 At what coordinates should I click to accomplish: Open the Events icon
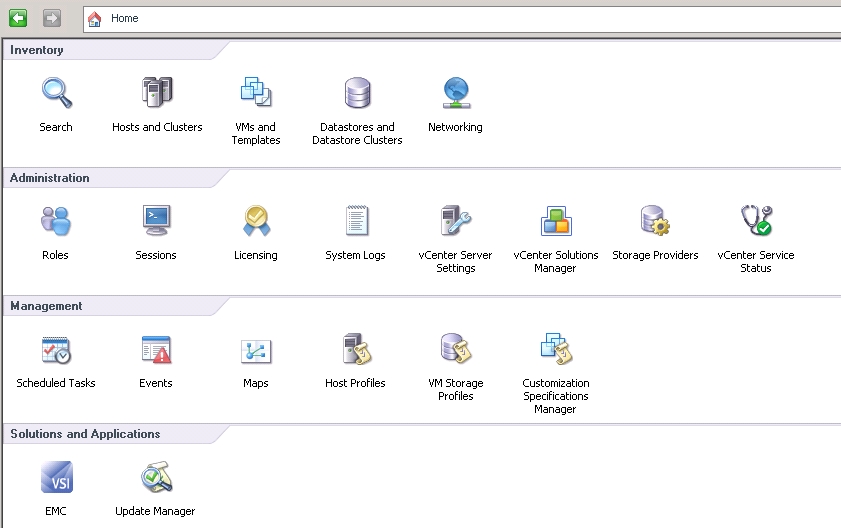(x=156, y=350)
